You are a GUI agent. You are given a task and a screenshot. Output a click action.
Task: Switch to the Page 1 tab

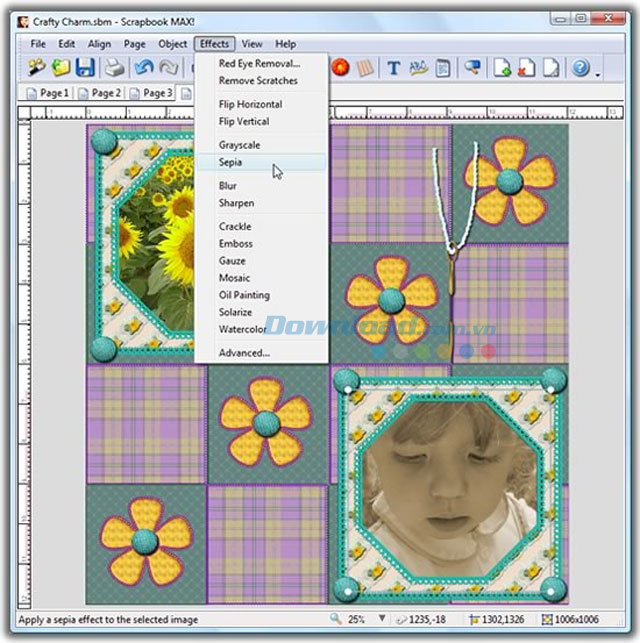pos(47,93)
